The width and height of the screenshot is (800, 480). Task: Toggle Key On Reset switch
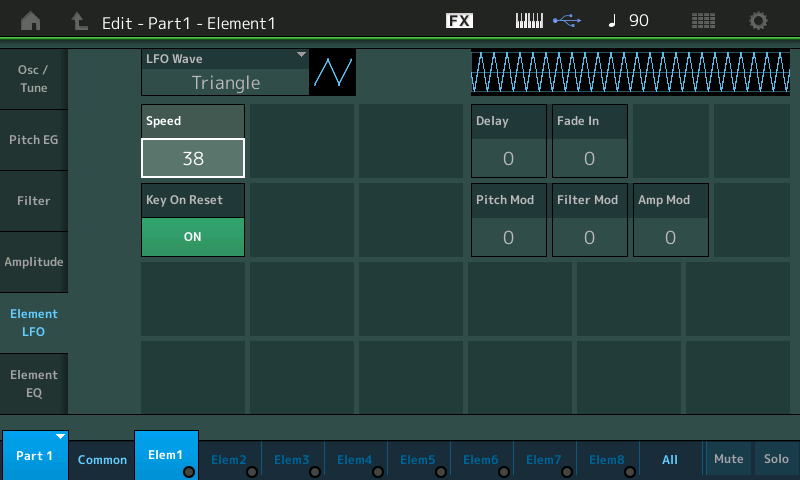193,237
